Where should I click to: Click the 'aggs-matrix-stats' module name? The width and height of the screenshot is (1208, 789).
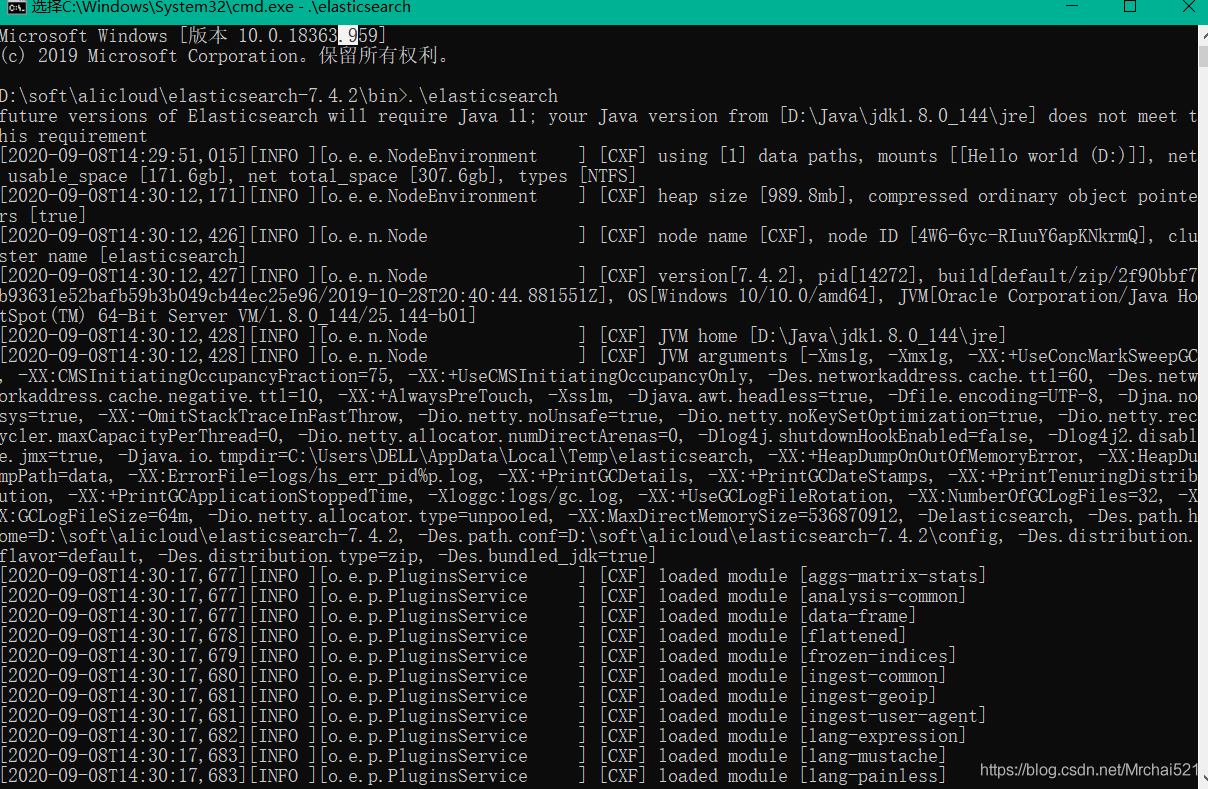pyautogui.click(x=893, y=576)
